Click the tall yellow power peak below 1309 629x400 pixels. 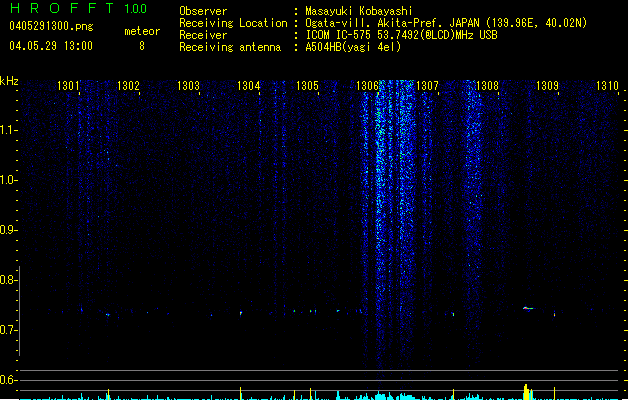pos(526,392)
